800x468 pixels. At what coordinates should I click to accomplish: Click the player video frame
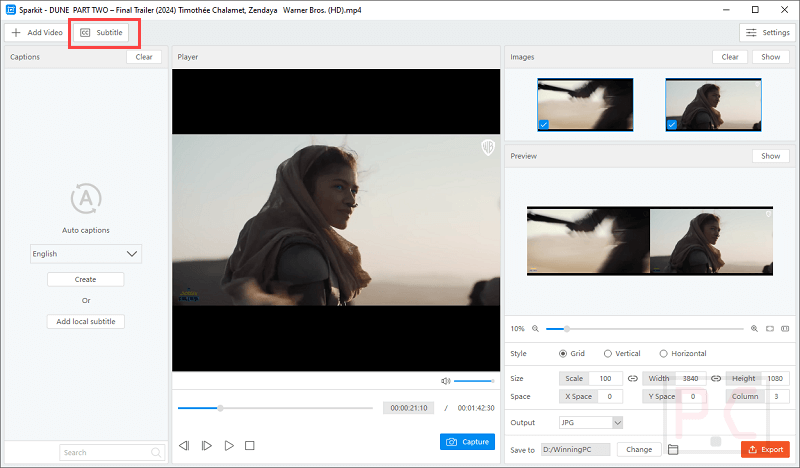pos(336,220)
